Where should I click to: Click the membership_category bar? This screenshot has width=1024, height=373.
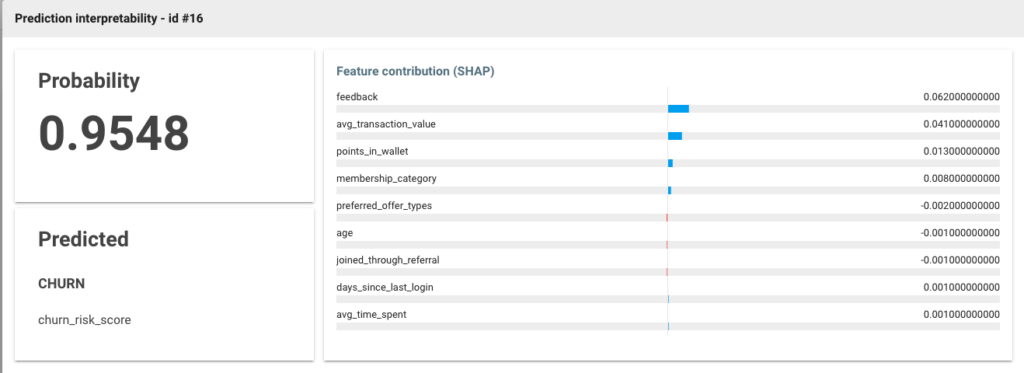click(x=669, y=190)
